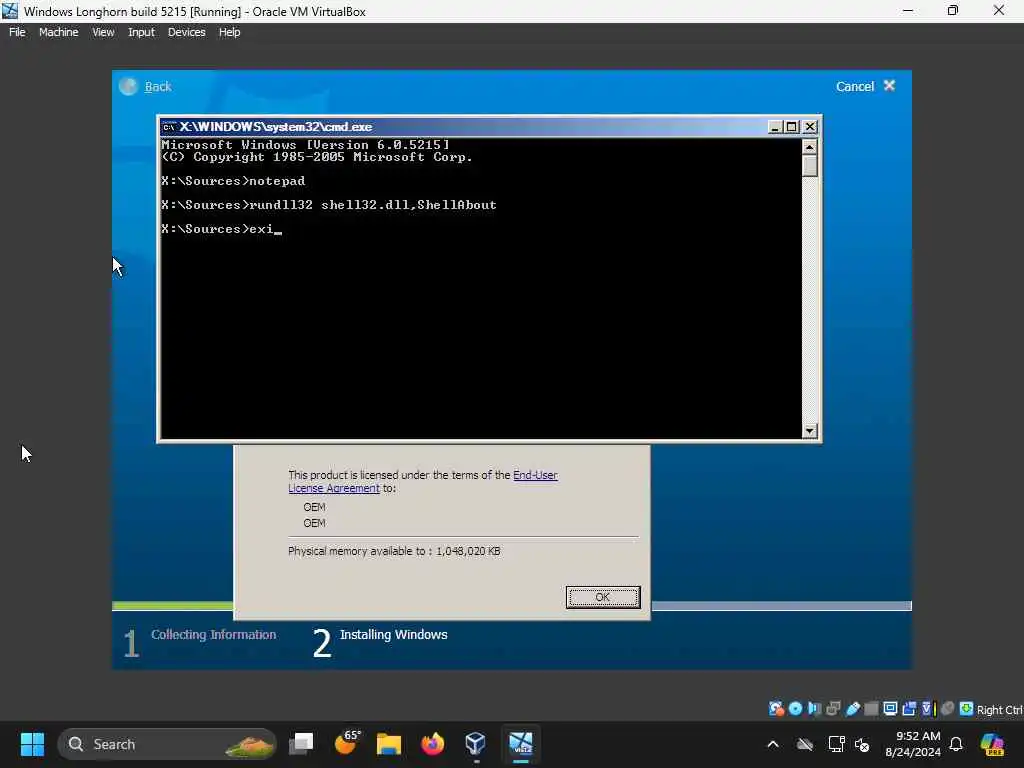Open the Windows Start menu
Screen dimensions: 1024x768
tap(32, 744)
